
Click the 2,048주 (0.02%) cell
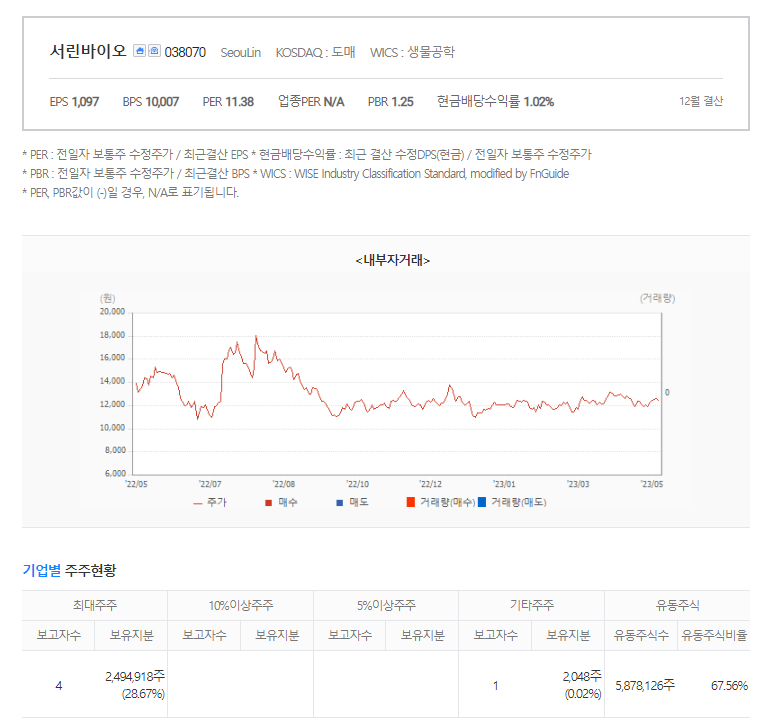tap(568, 685)
